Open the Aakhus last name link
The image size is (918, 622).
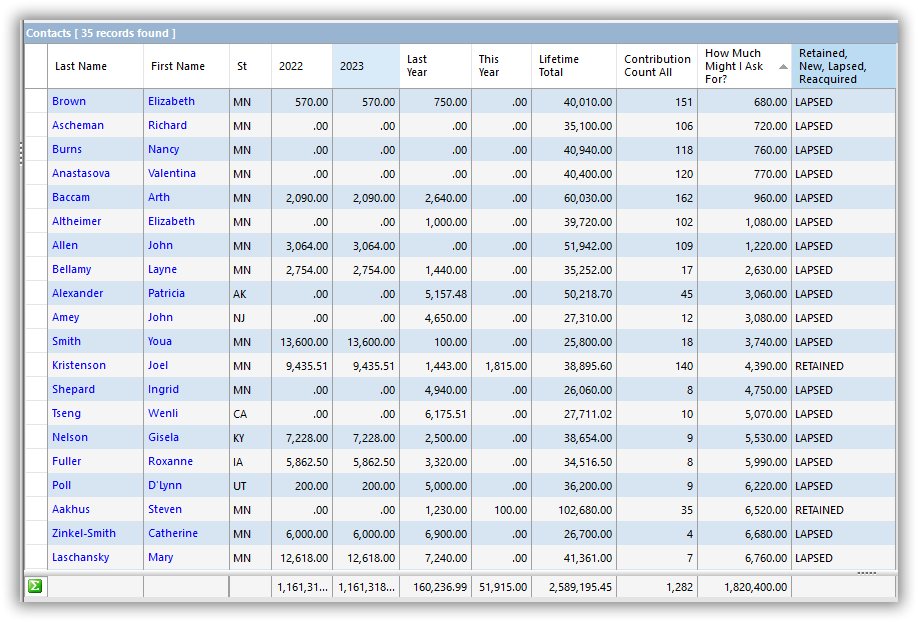[x=71, y=510]
